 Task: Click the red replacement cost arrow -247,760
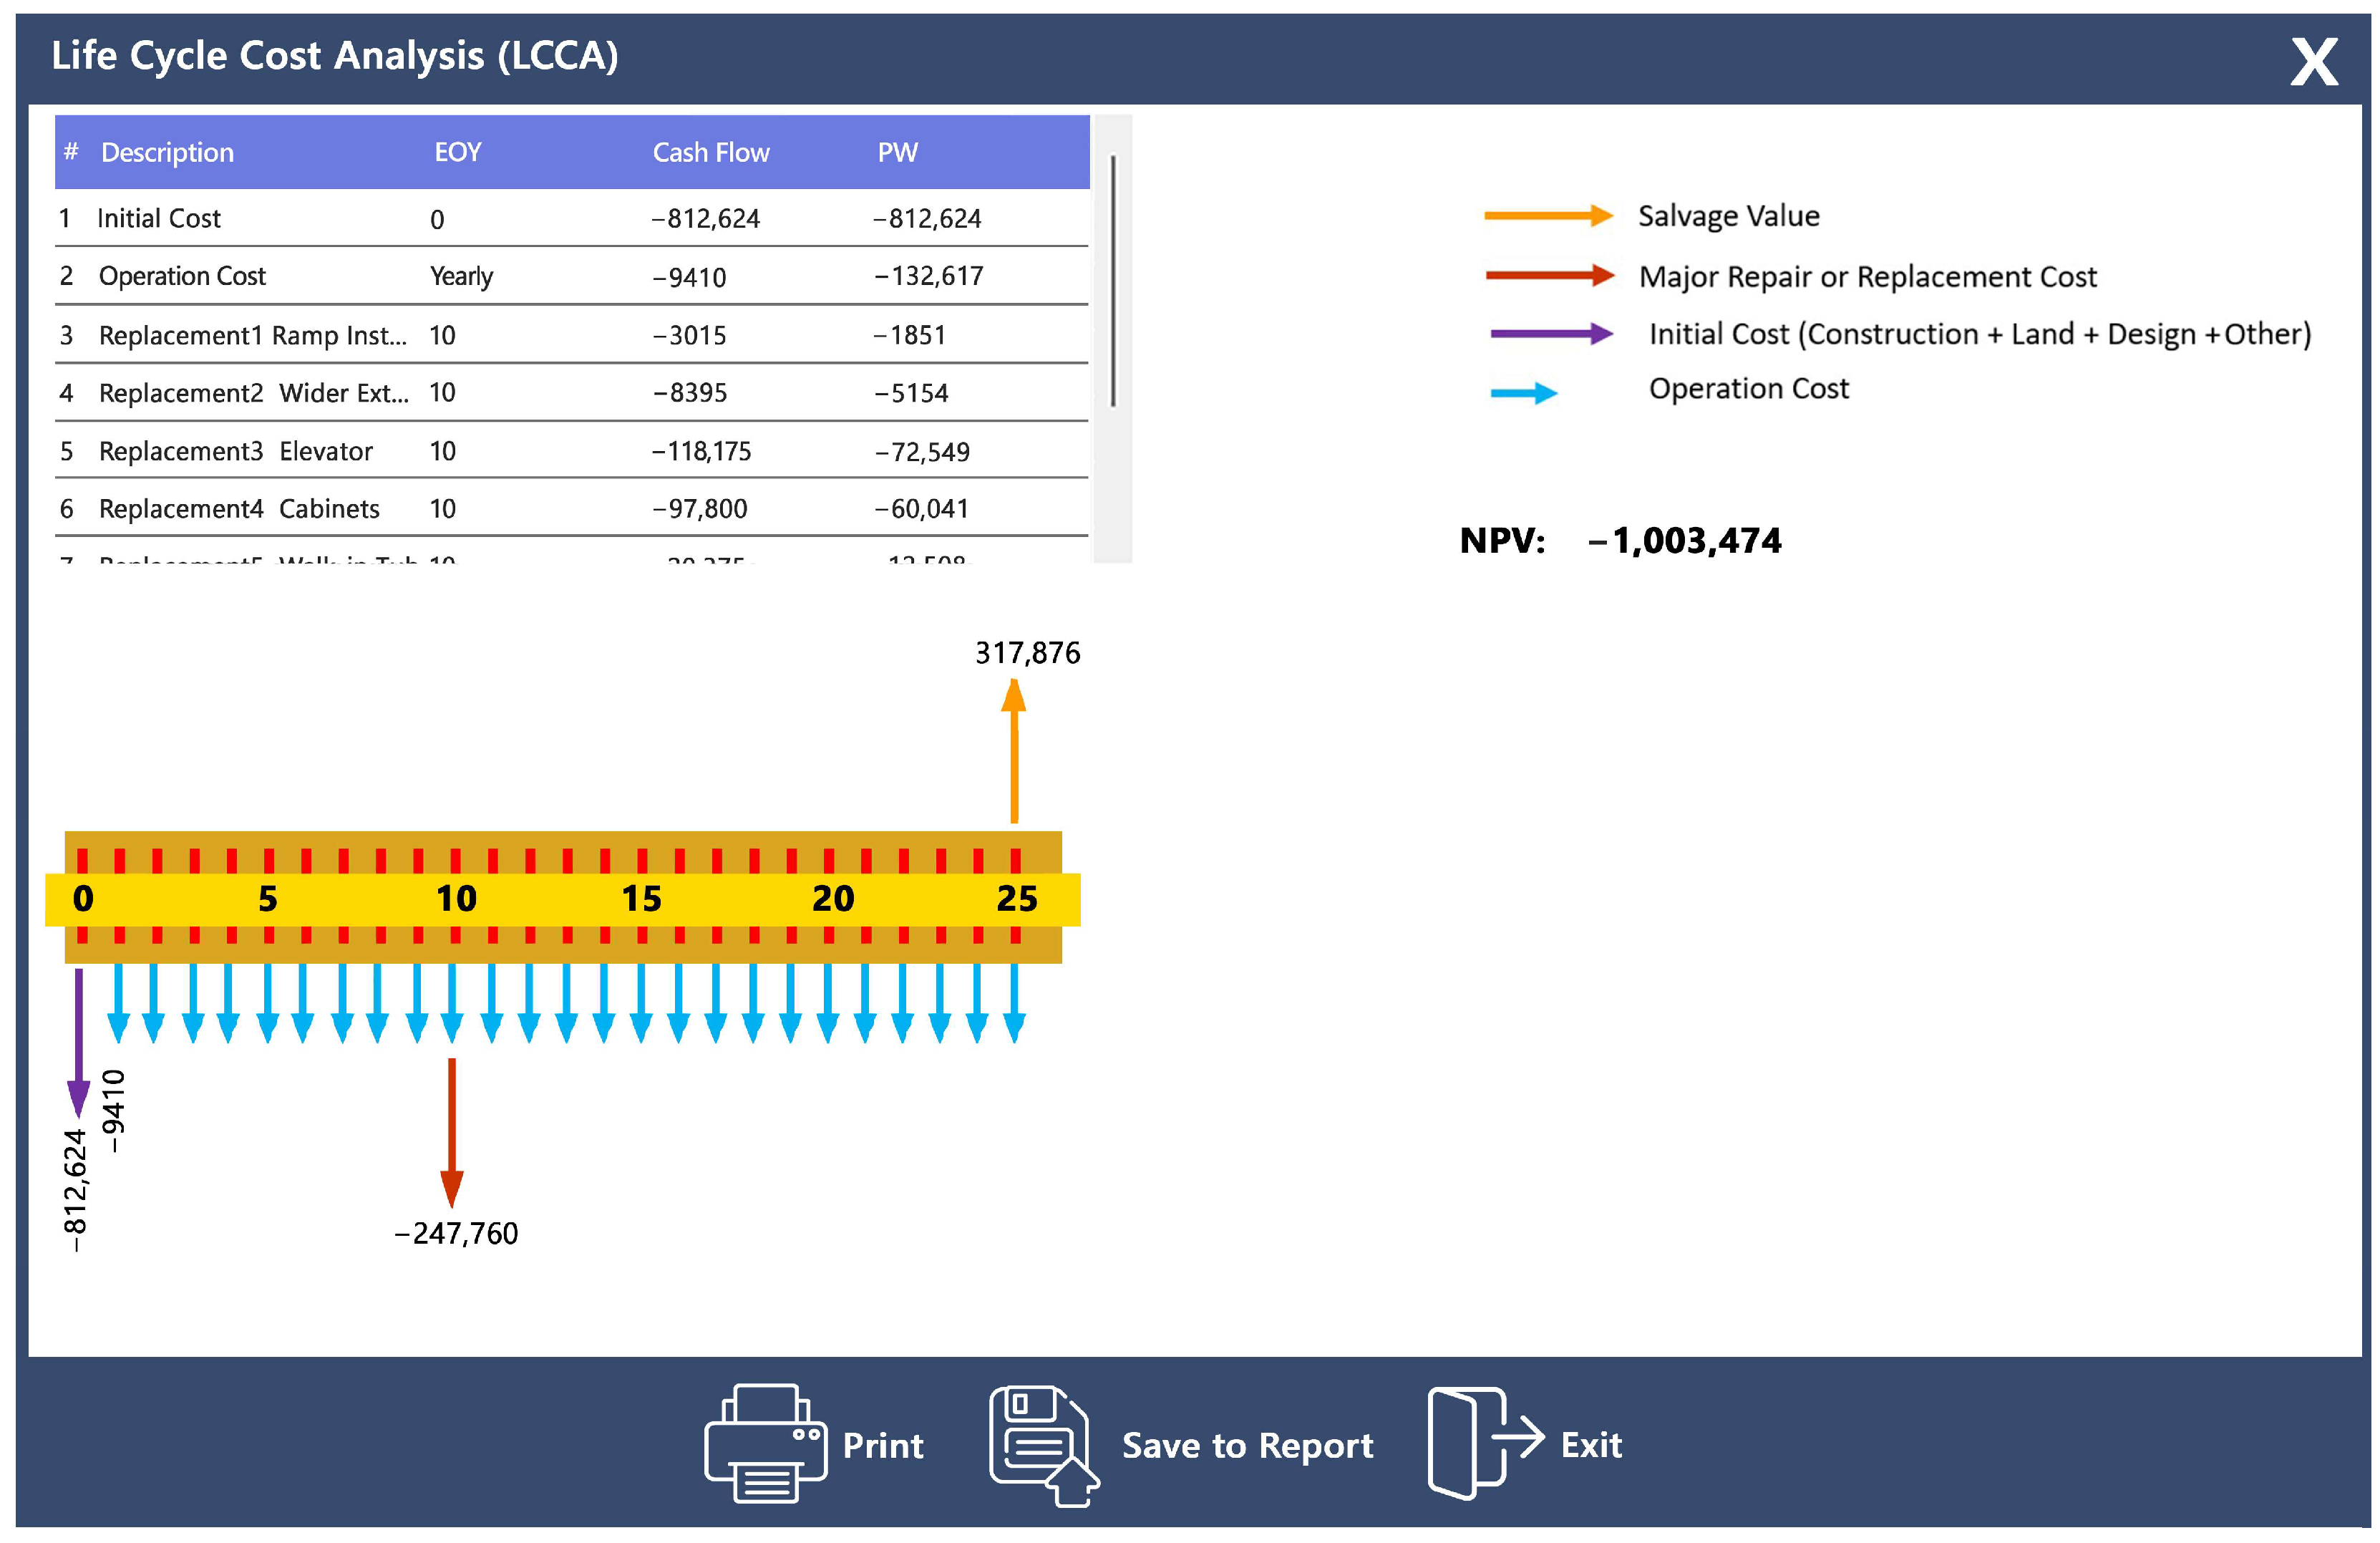tap(451, 1132)
